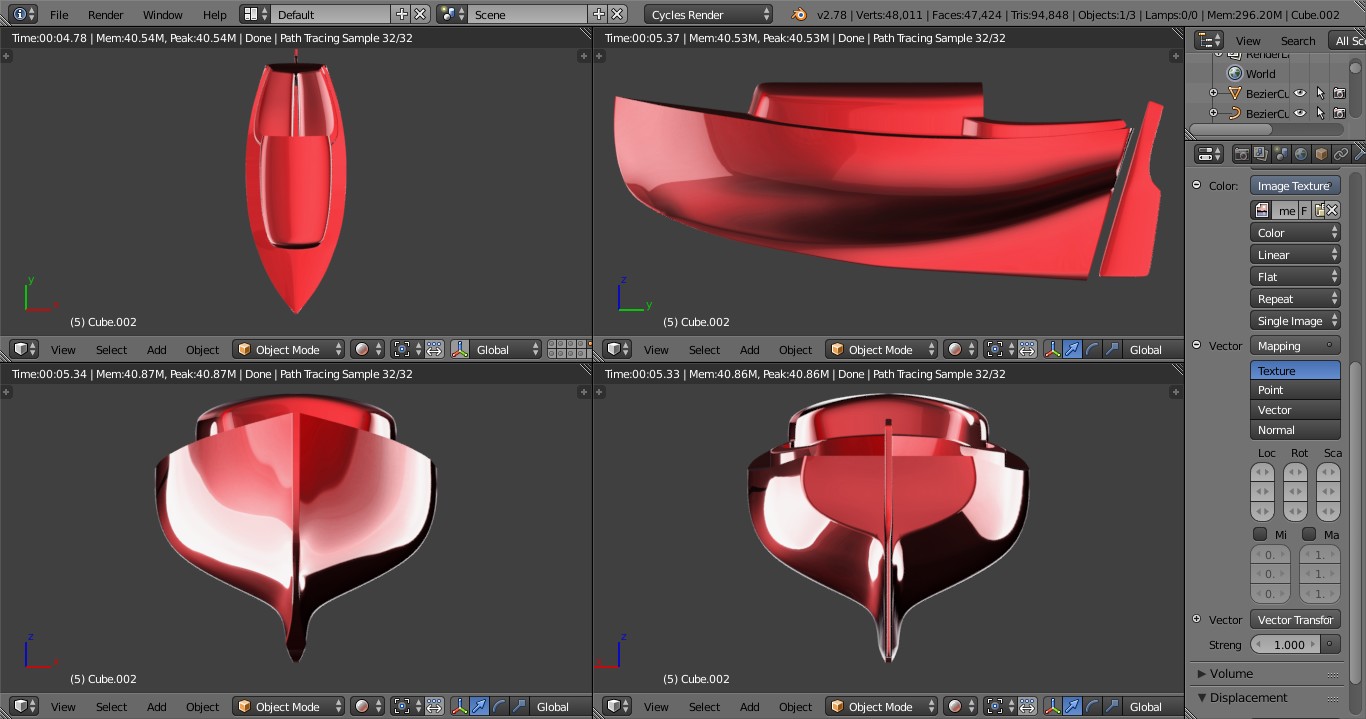Toggle visibility eye of first BezierCurve object

coord(1300,93)
